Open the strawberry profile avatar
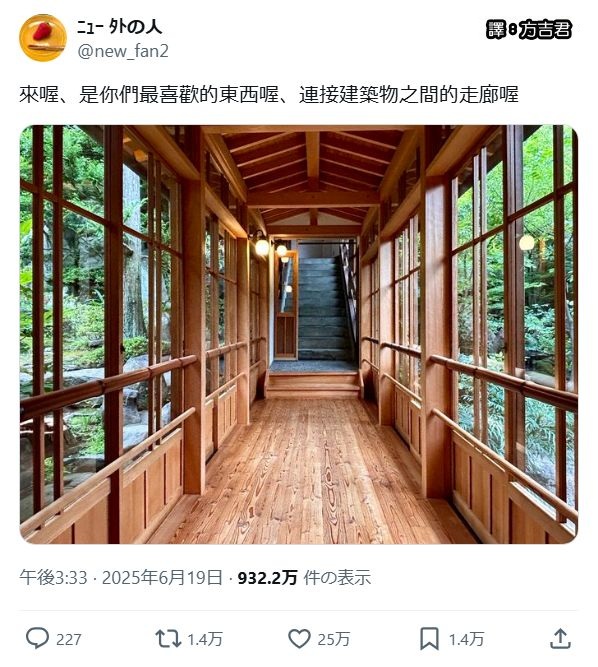The image size is (598, 667). pos(43,38)
